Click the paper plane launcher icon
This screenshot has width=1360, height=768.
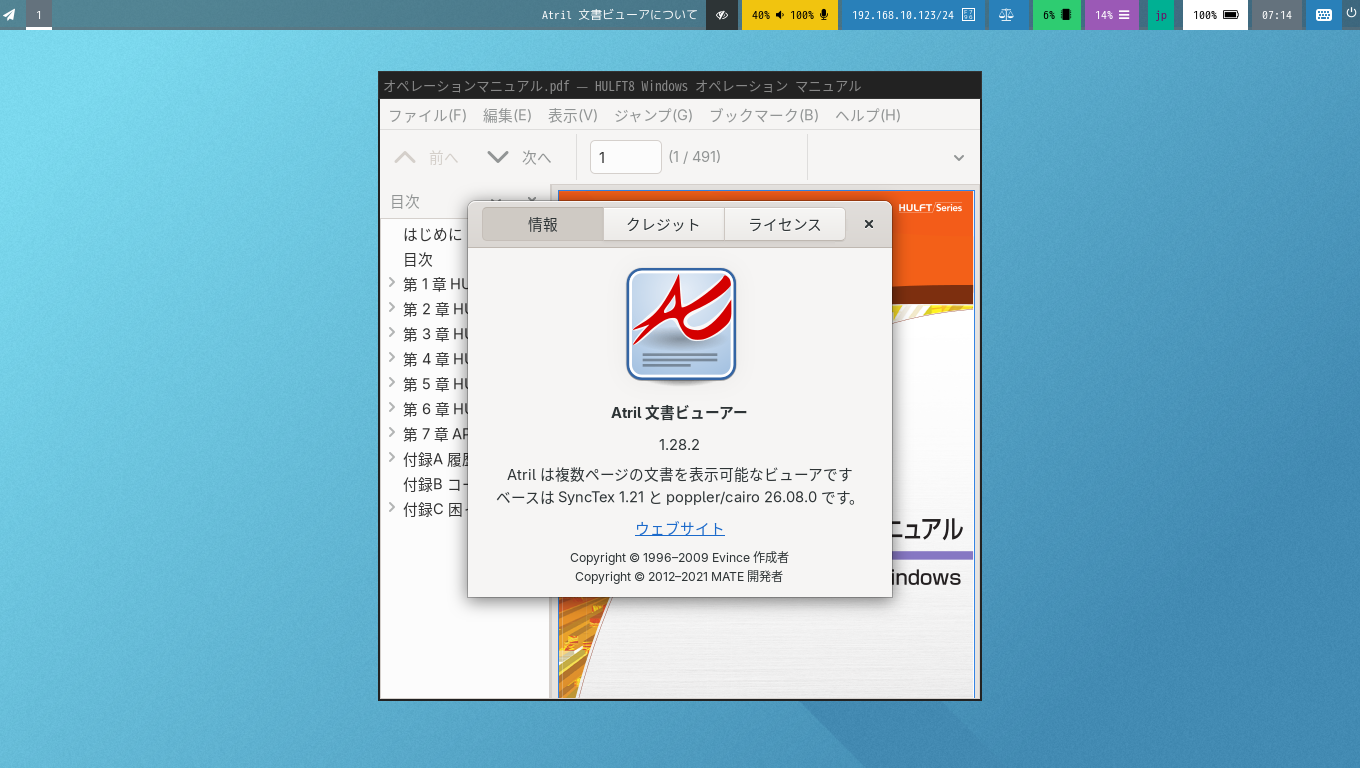pos(9,15)
